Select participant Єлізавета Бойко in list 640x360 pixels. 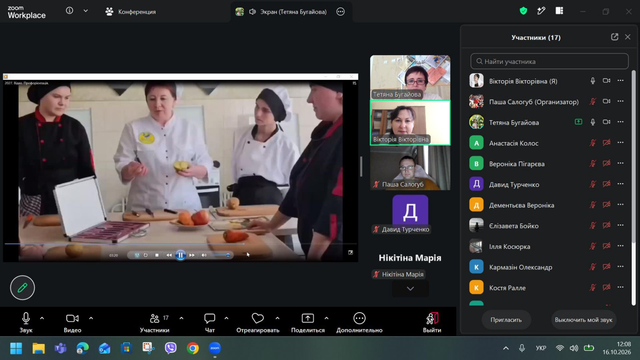tap(547, 225)
